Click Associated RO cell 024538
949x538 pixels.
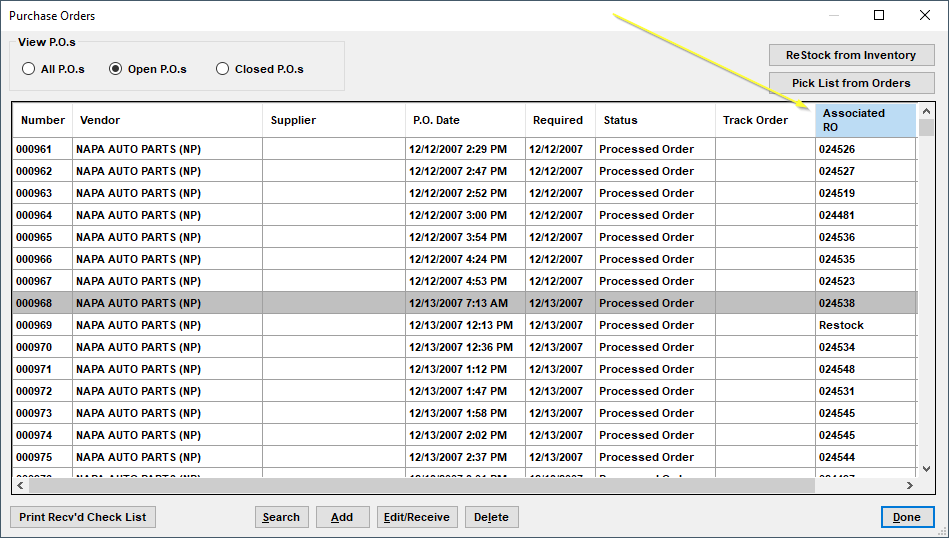pyautogui.click(x=865, y=303)
